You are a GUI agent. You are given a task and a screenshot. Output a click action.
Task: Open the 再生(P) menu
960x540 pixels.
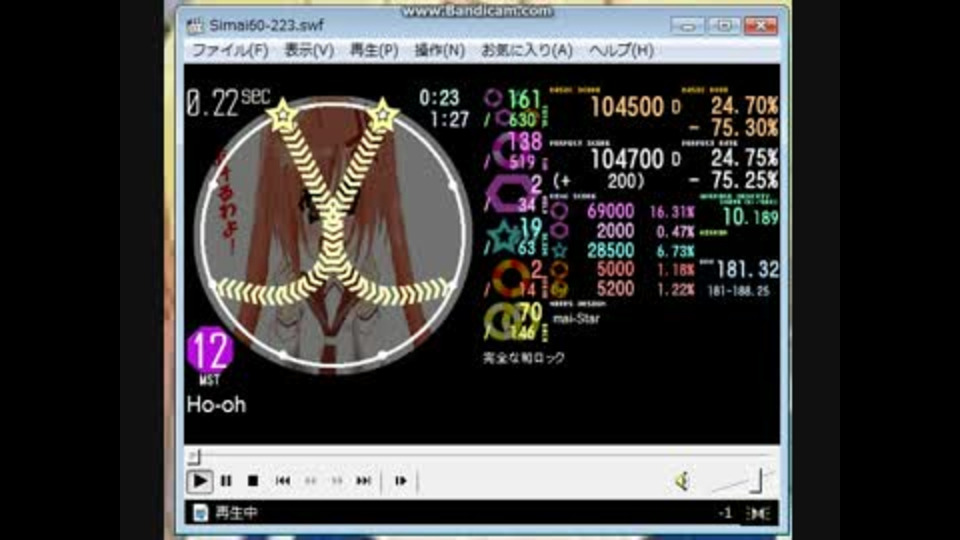coord(373,50)
